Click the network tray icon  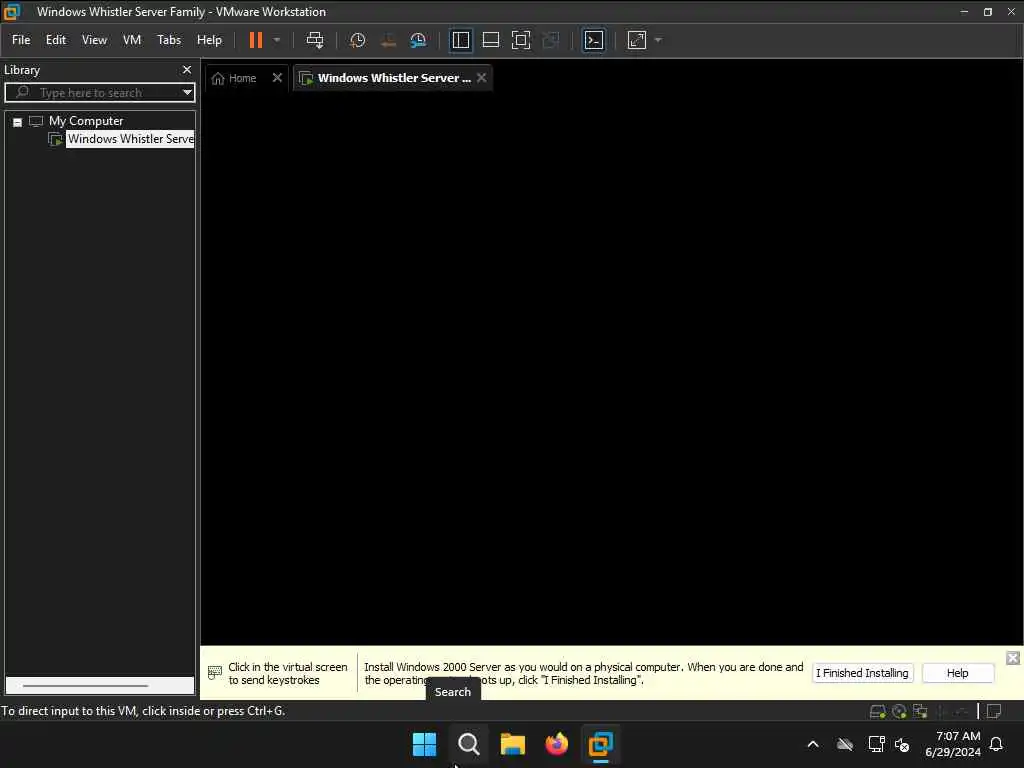pos(876,744)
